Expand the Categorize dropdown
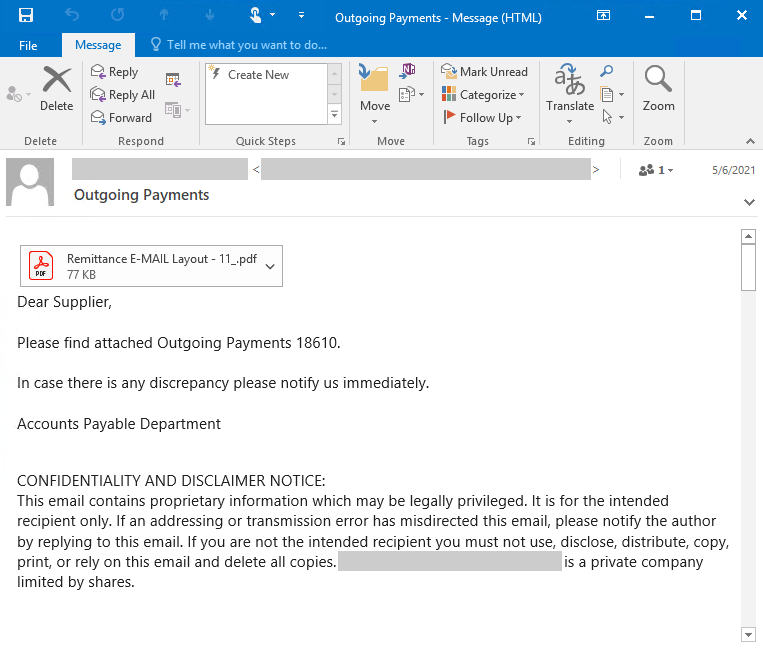Image resolution: width=763 pixels, height=653 pixels. (x=486, y=95)
